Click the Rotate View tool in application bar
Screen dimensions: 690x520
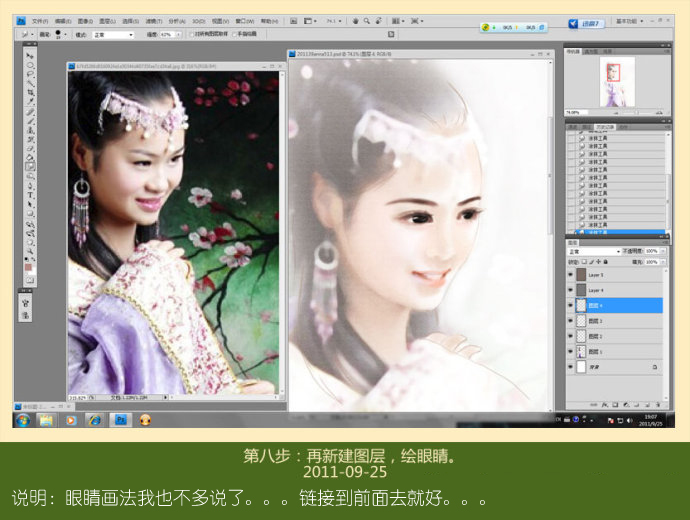378,21
